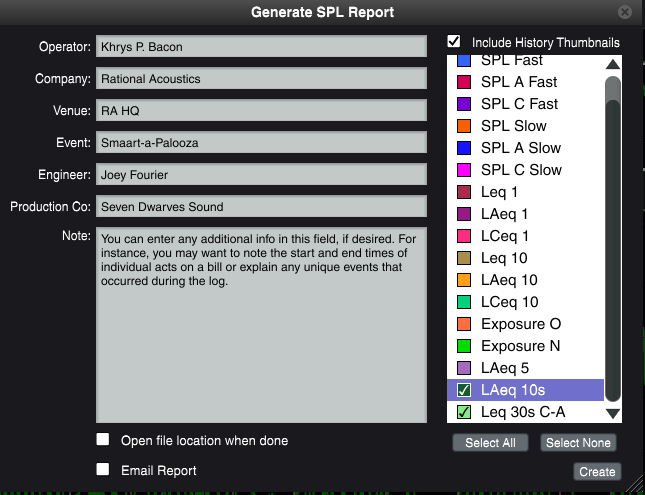
Task: Select the "LCeq 1" list row
Action: point(525,236)
